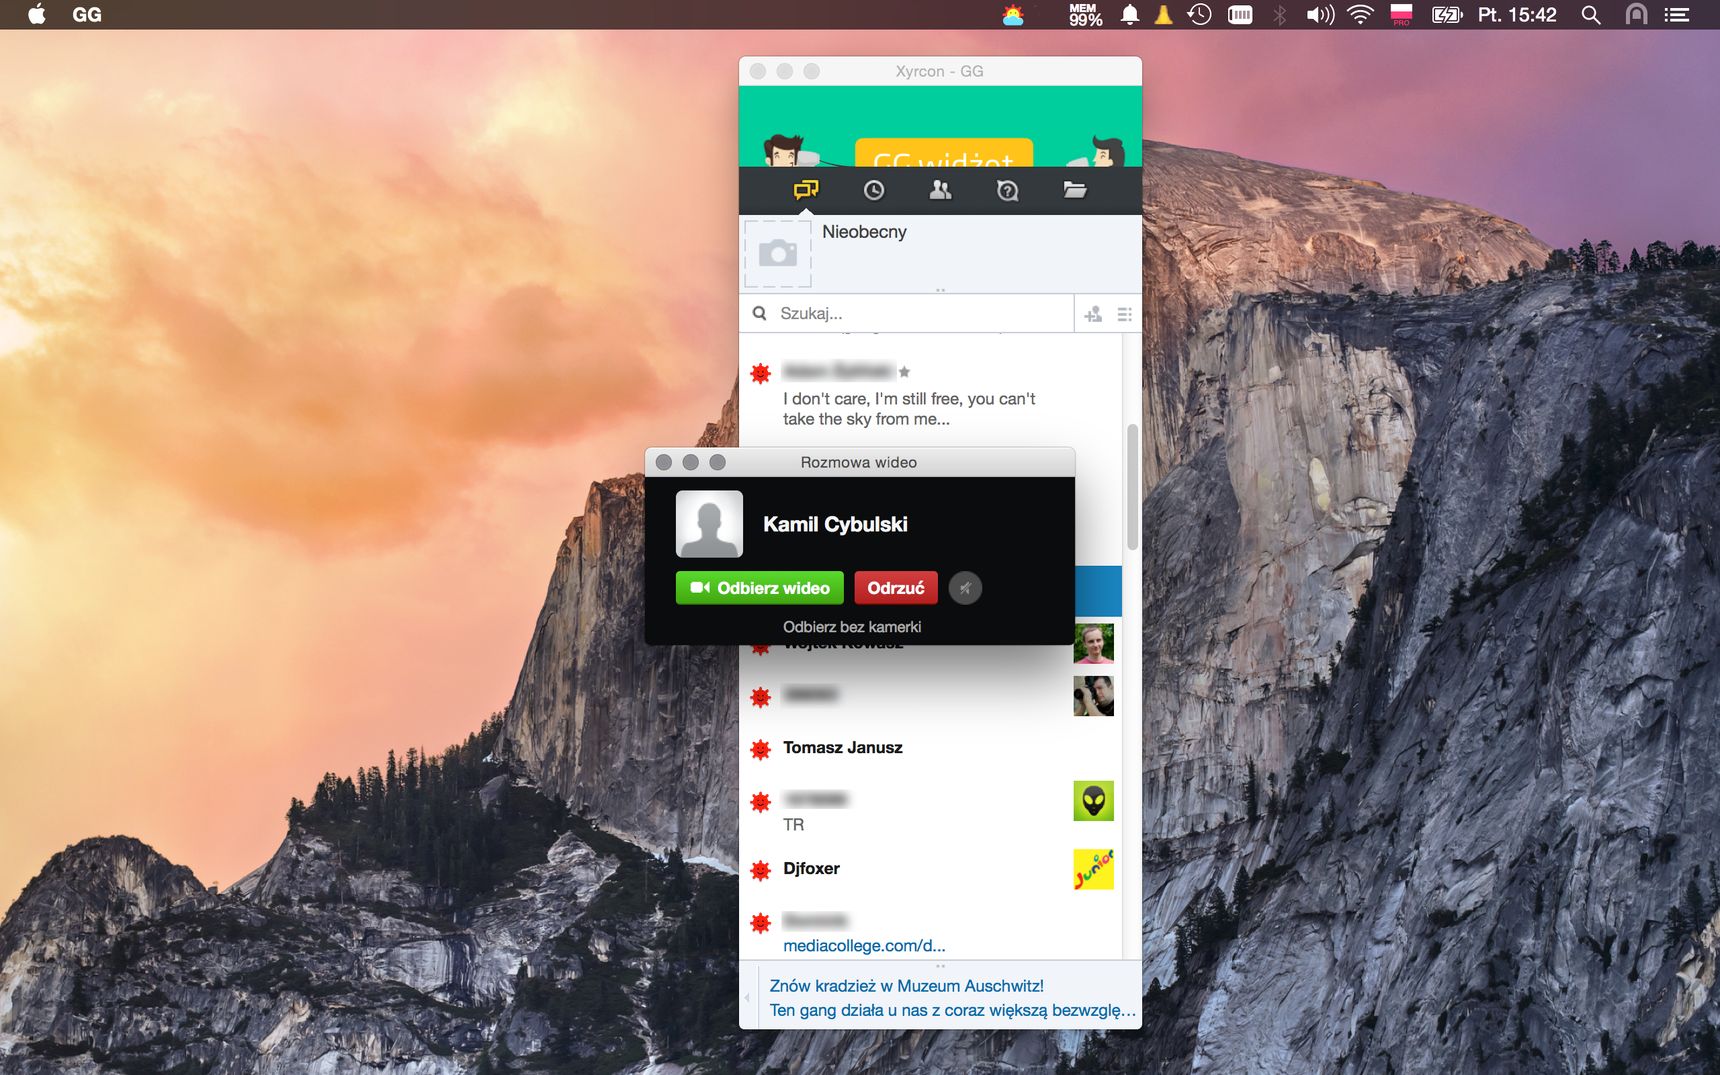Open the Apple menu
The image size is (1720, 1075).
tap(37, 14)
